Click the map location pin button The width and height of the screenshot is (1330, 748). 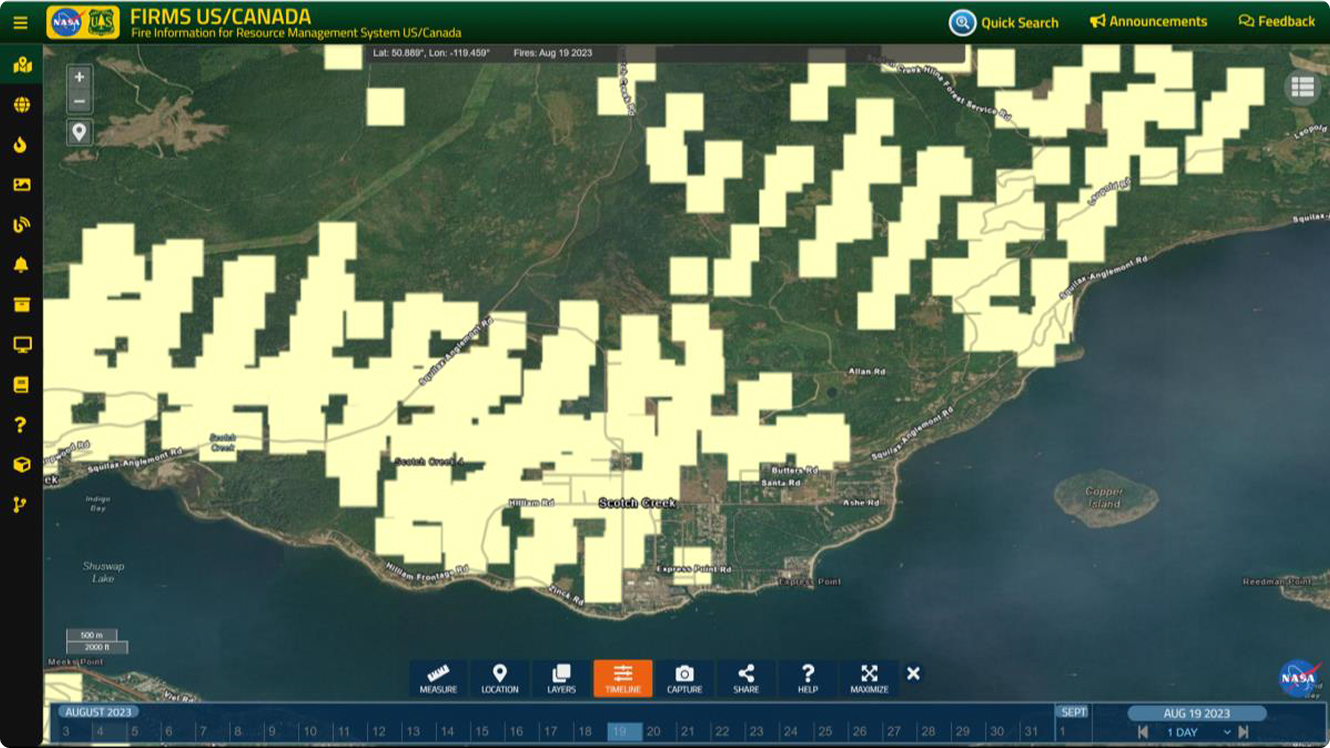click(x=80, y=132)
